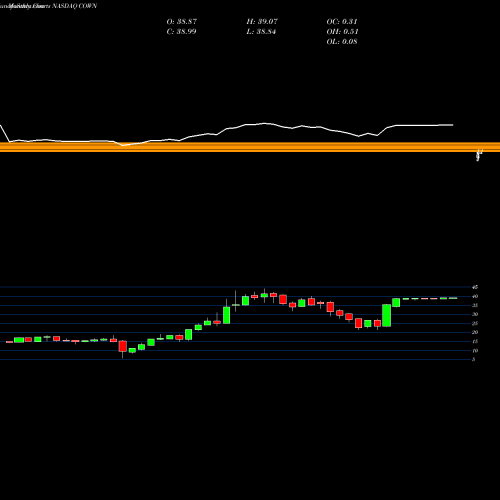
Task: Select the close value C: 38.99
Action: pos(181,32)
